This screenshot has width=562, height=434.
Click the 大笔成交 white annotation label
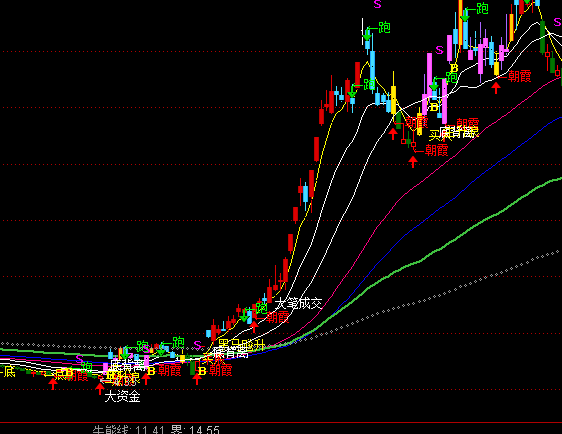[299, 304]
